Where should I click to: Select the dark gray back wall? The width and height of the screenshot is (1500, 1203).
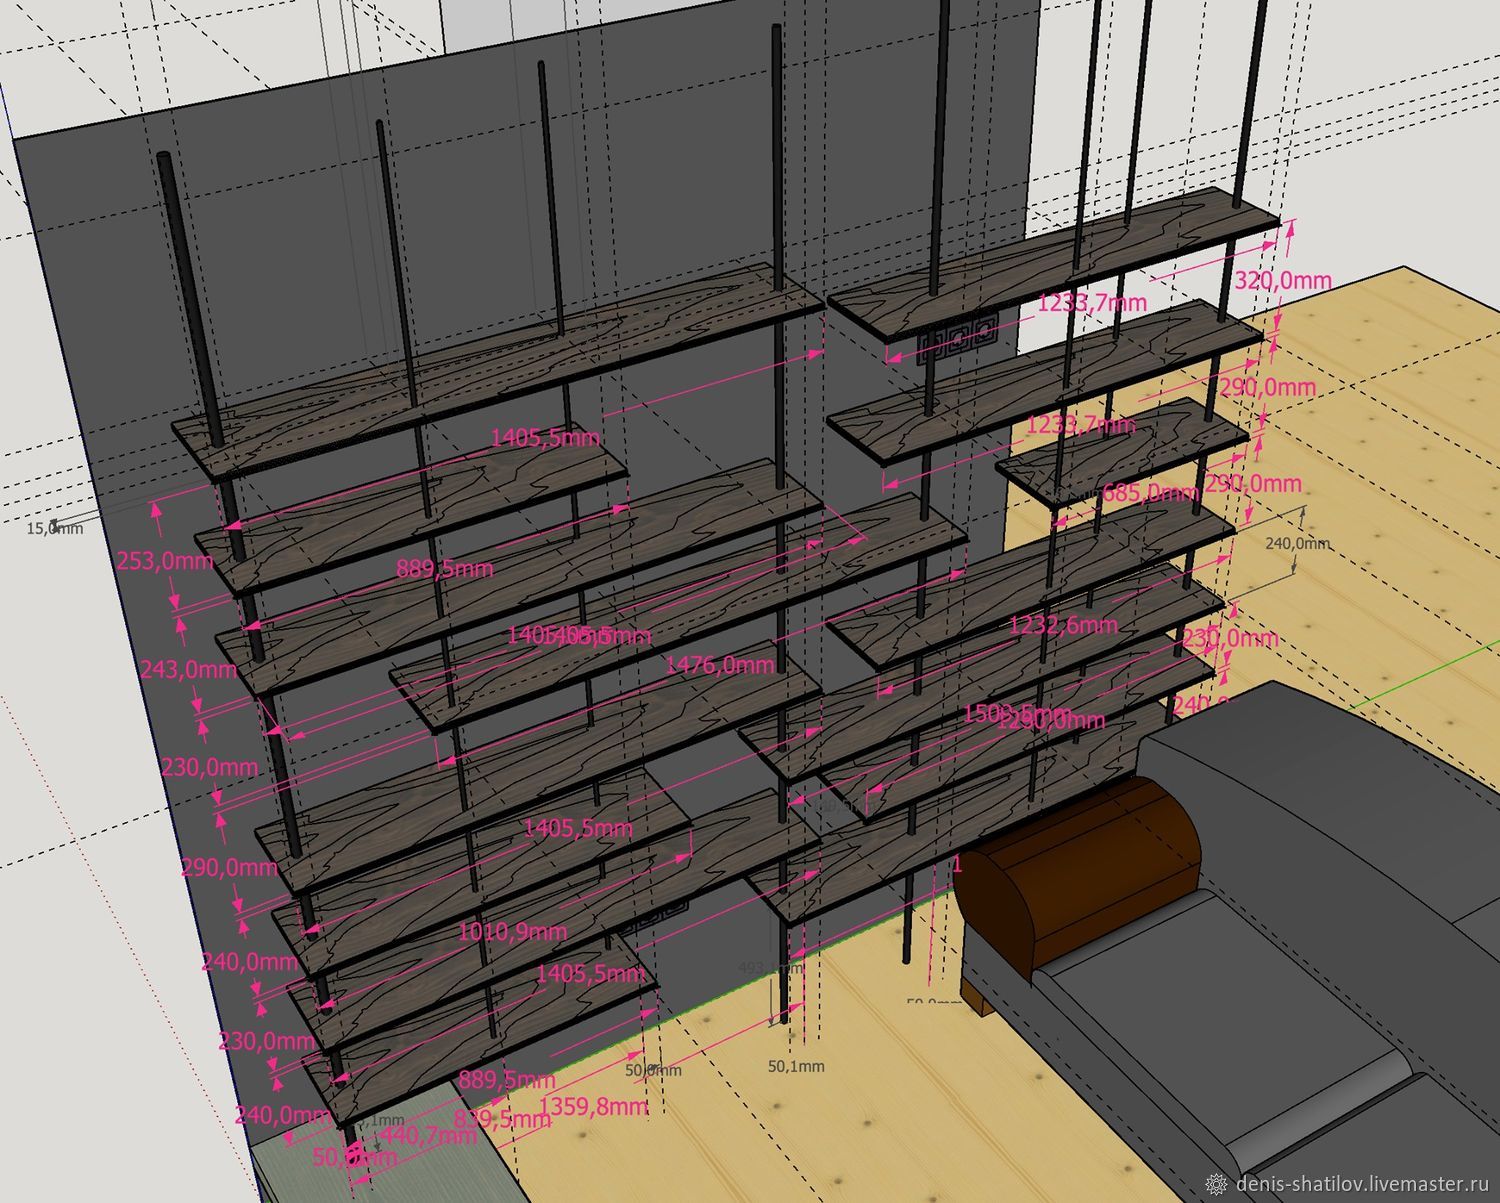pyautogui.click(x=120, y=300)
